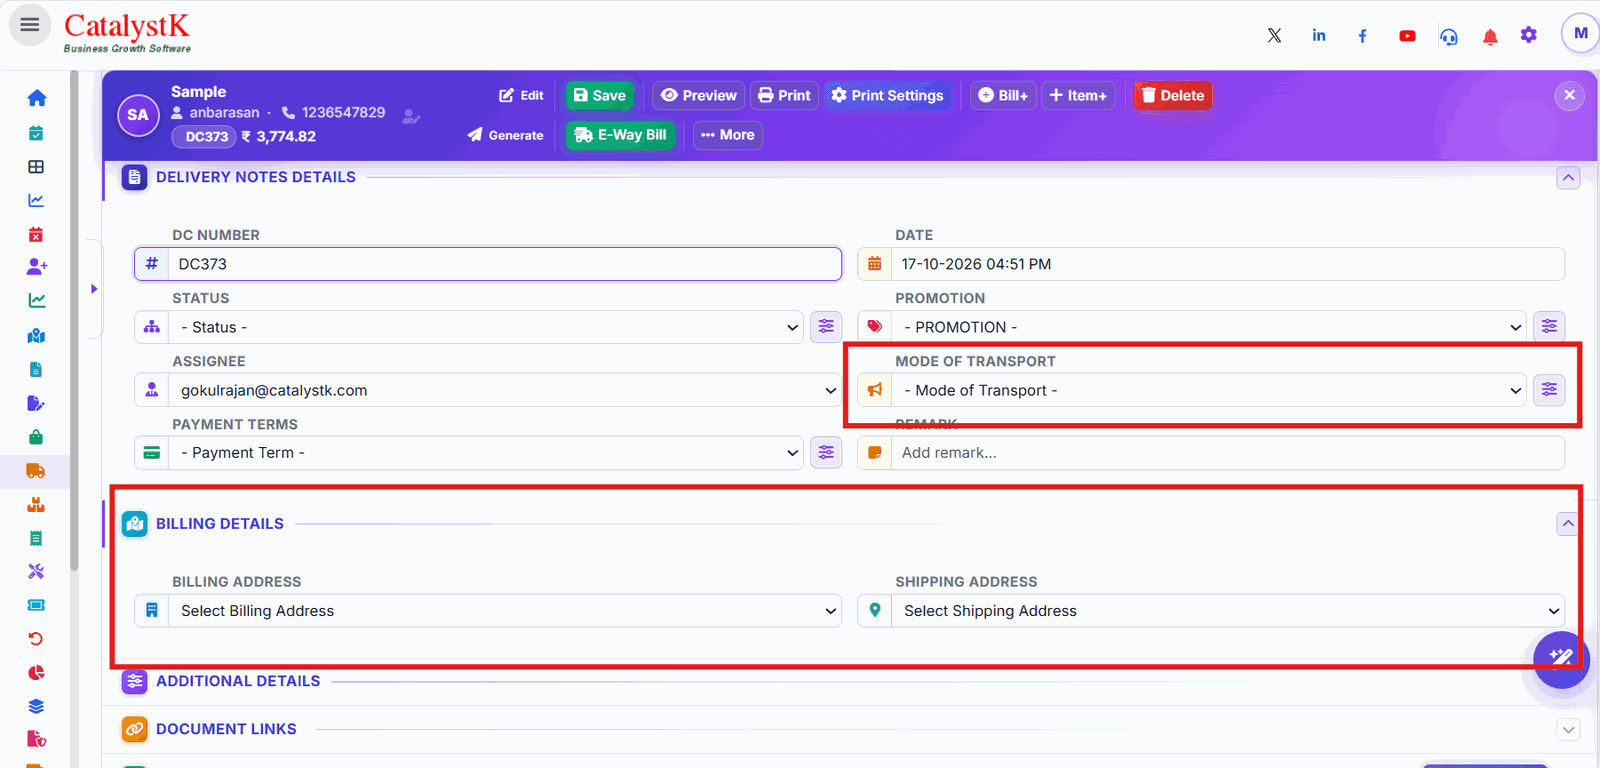Delete this delivery note

point(1173,96)
